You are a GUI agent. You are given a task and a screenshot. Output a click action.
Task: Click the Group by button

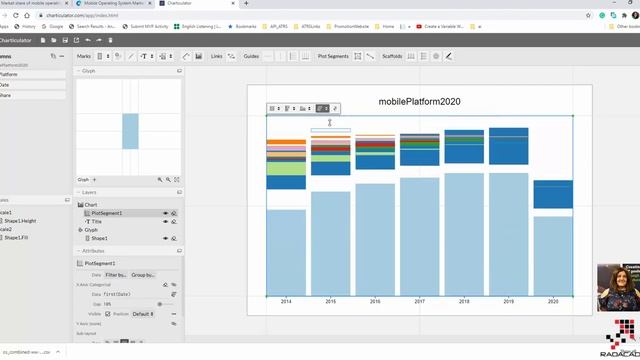tap(143, 275)
